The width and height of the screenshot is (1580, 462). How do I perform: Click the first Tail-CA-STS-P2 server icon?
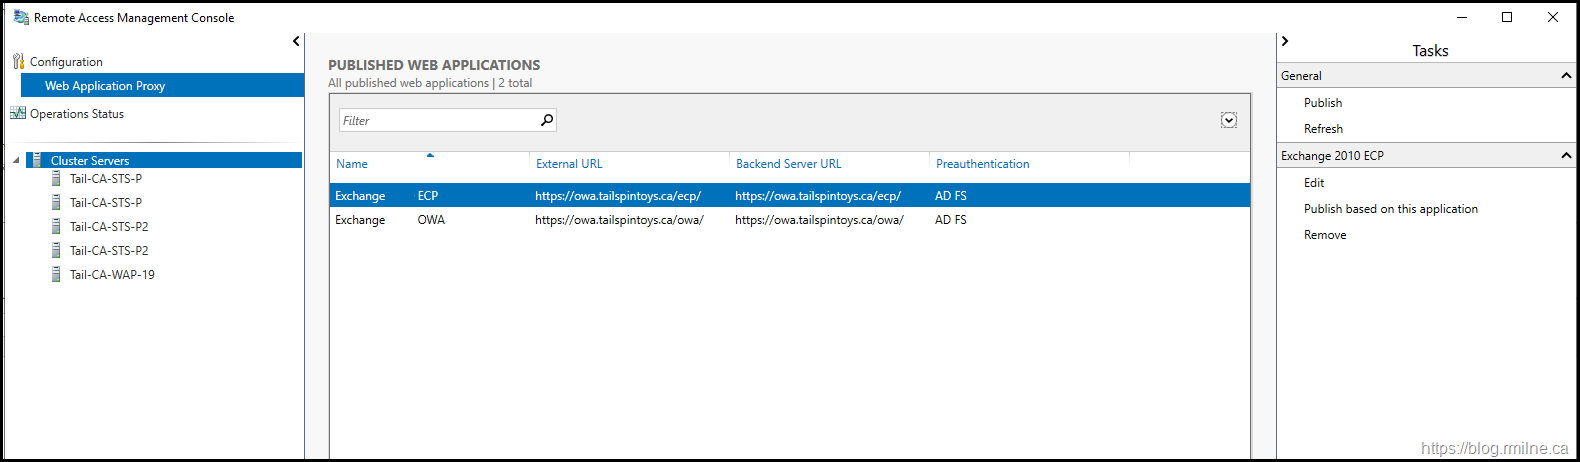point(56,226)
